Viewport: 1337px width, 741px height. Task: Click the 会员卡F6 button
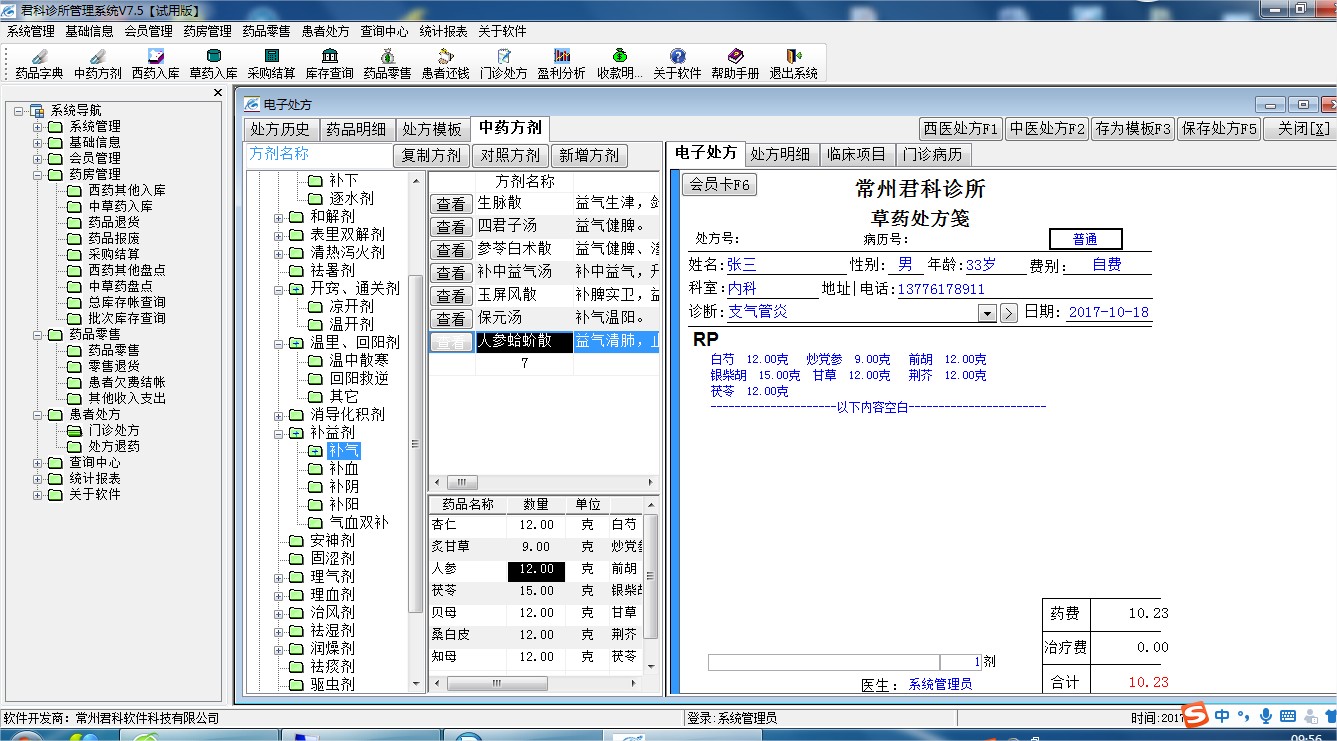[719, 185]
